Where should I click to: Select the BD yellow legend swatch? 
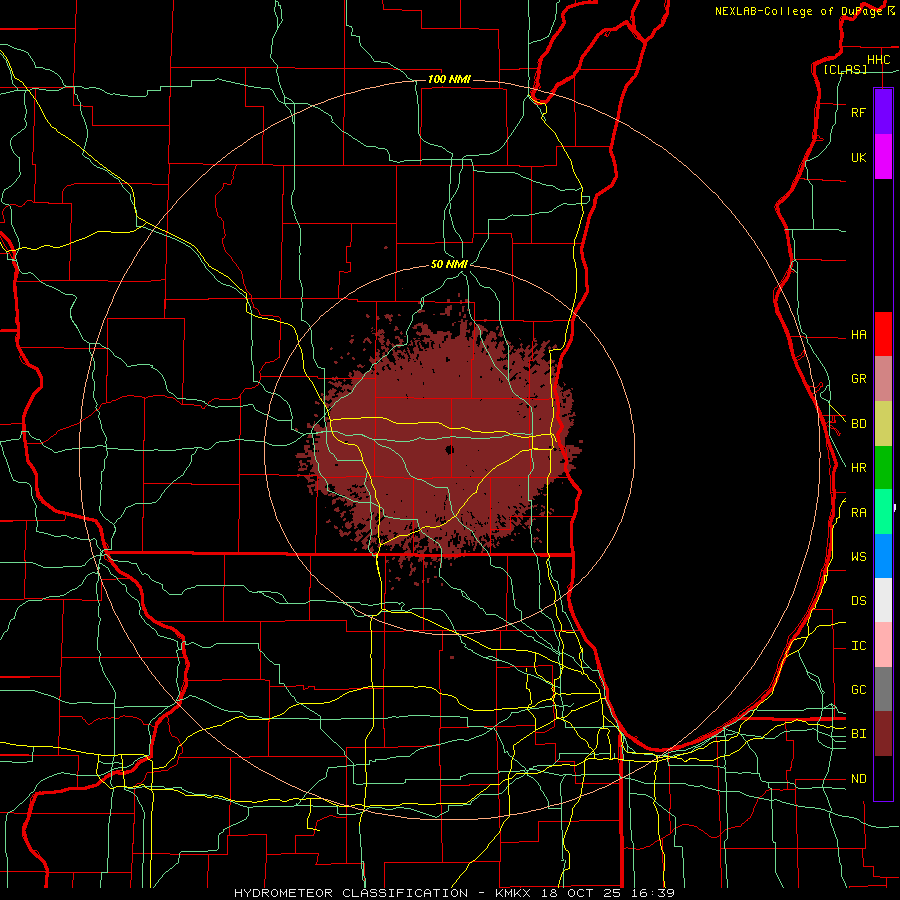point(883,424)
